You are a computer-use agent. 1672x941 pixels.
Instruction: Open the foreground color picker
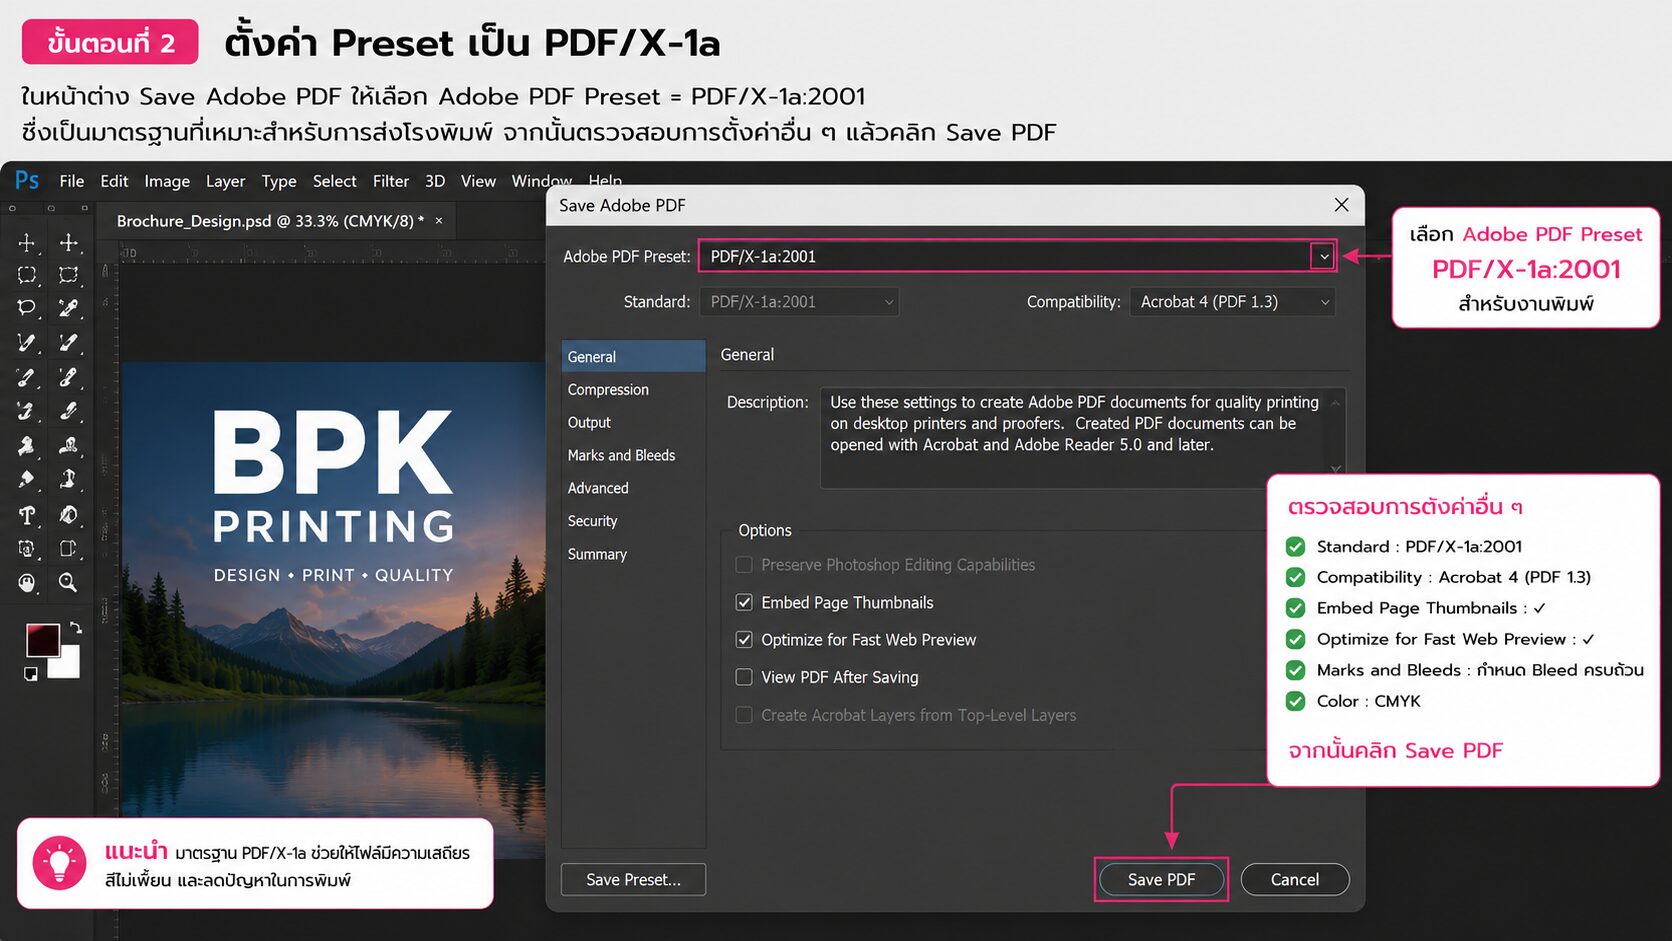click(x=42, y=640)
